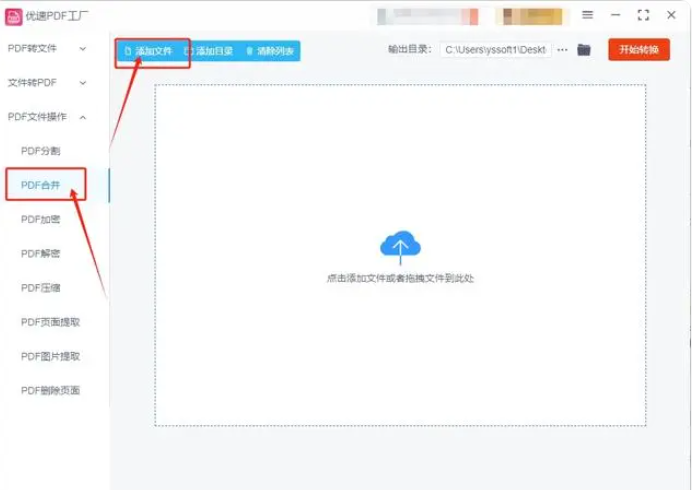Open the PDF分割 function

click(x=41, y=151)
